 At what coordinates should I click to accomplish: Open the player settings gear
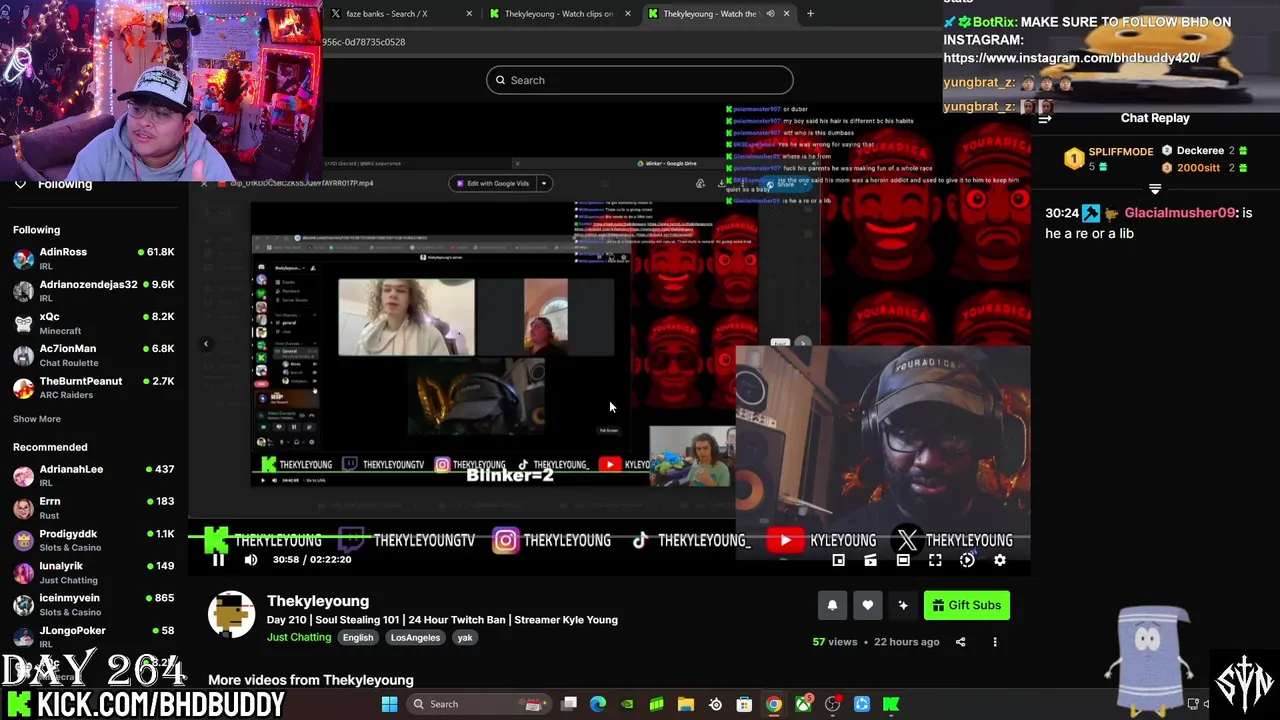999,560
